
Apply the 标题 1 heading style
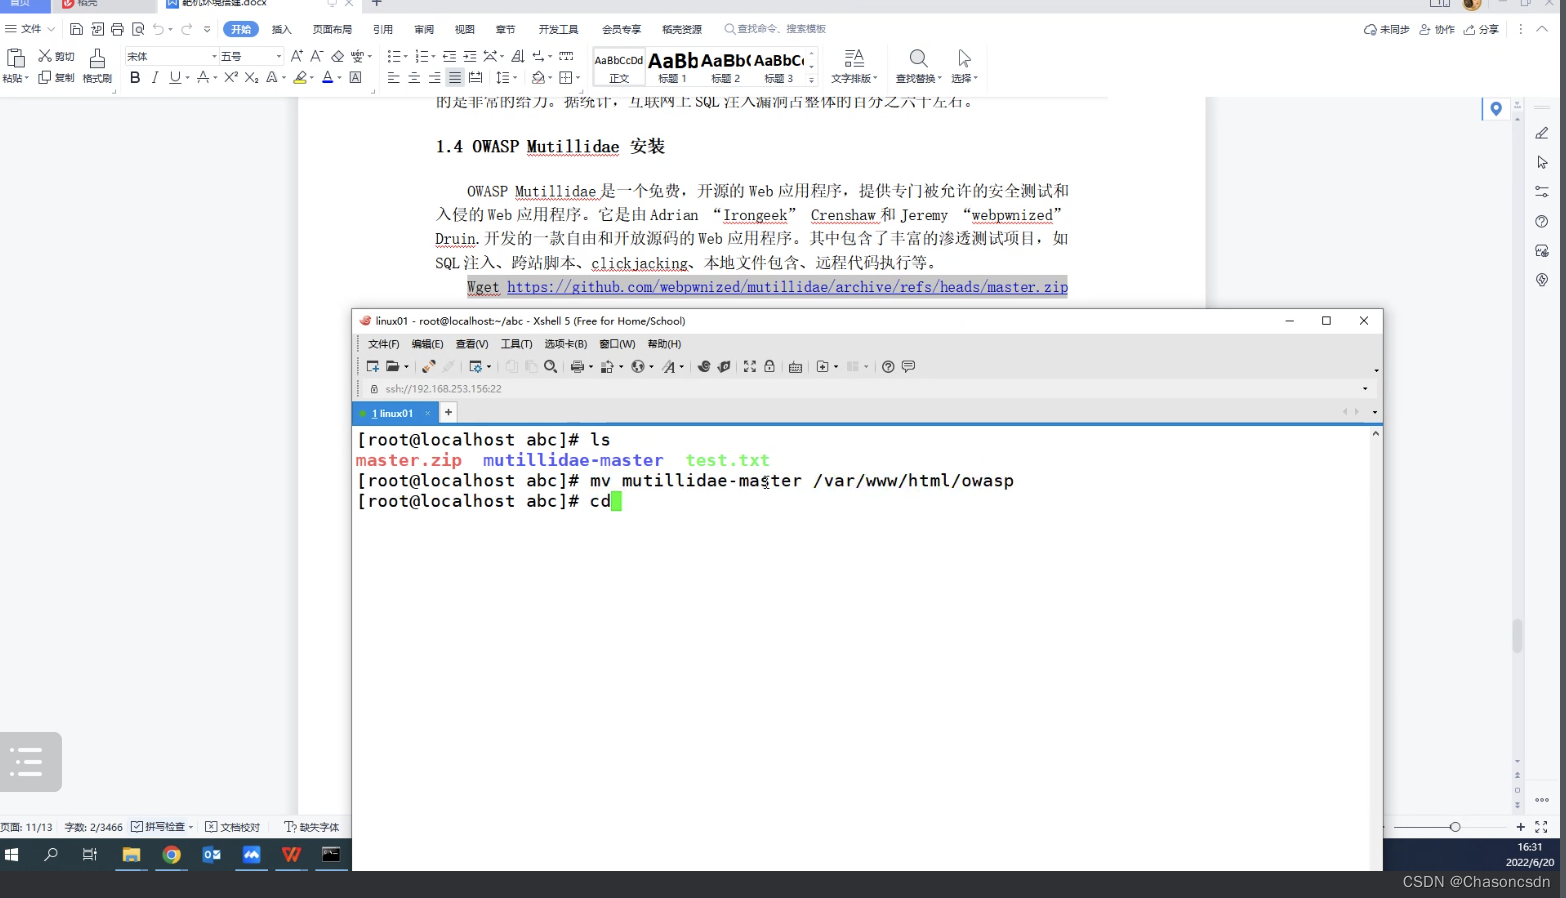point(672,67)
